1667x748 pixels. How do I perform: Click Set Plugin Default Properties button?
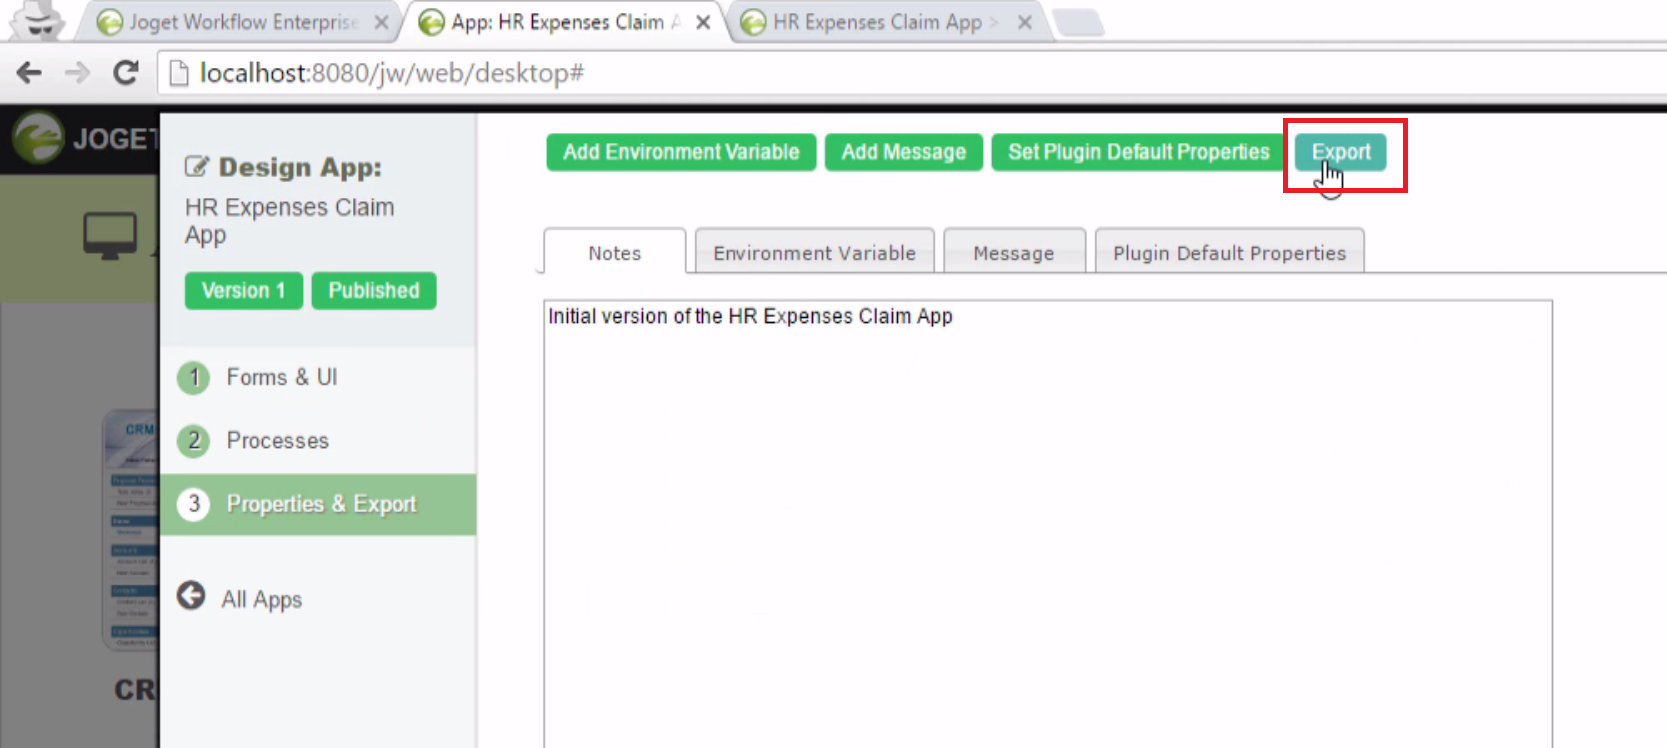pos(1139,152)
